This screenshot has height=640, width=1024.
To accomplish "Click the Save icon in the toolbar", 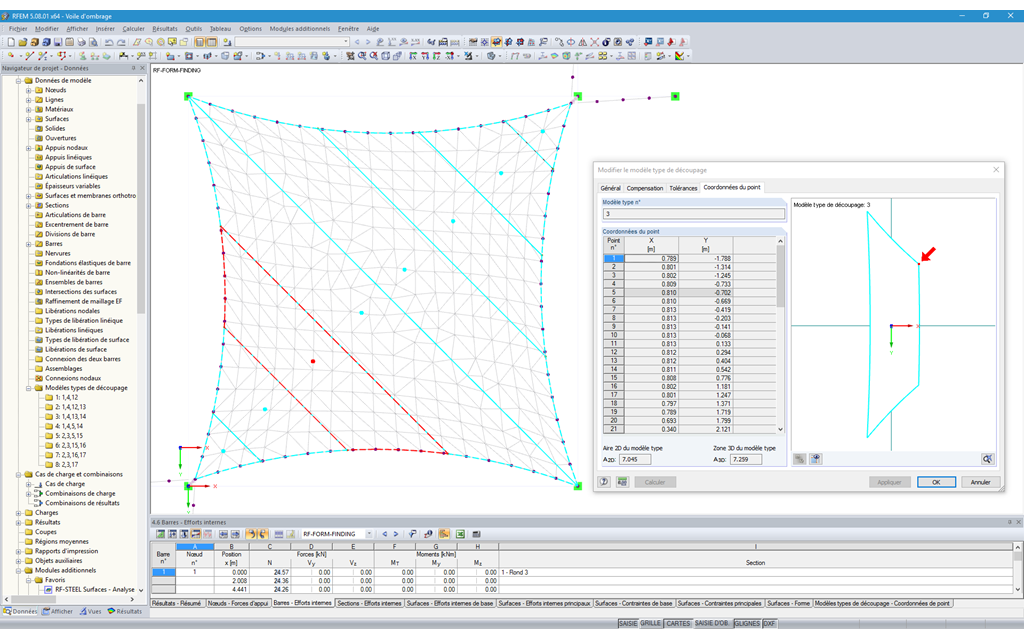I will 57,42.
